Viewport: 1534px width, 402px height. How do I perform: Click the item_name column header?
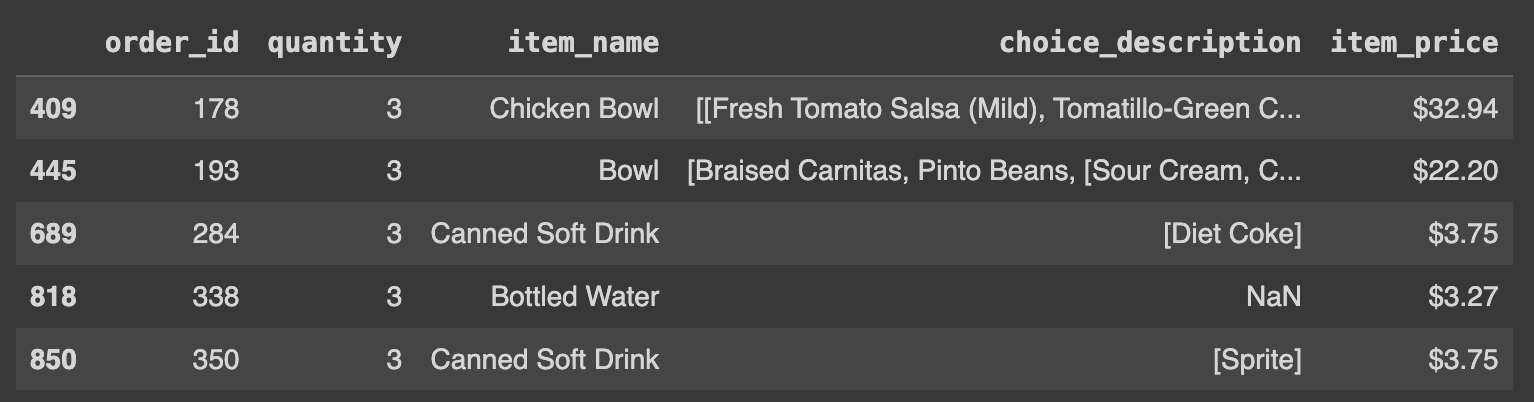click(x=583, y=43)
